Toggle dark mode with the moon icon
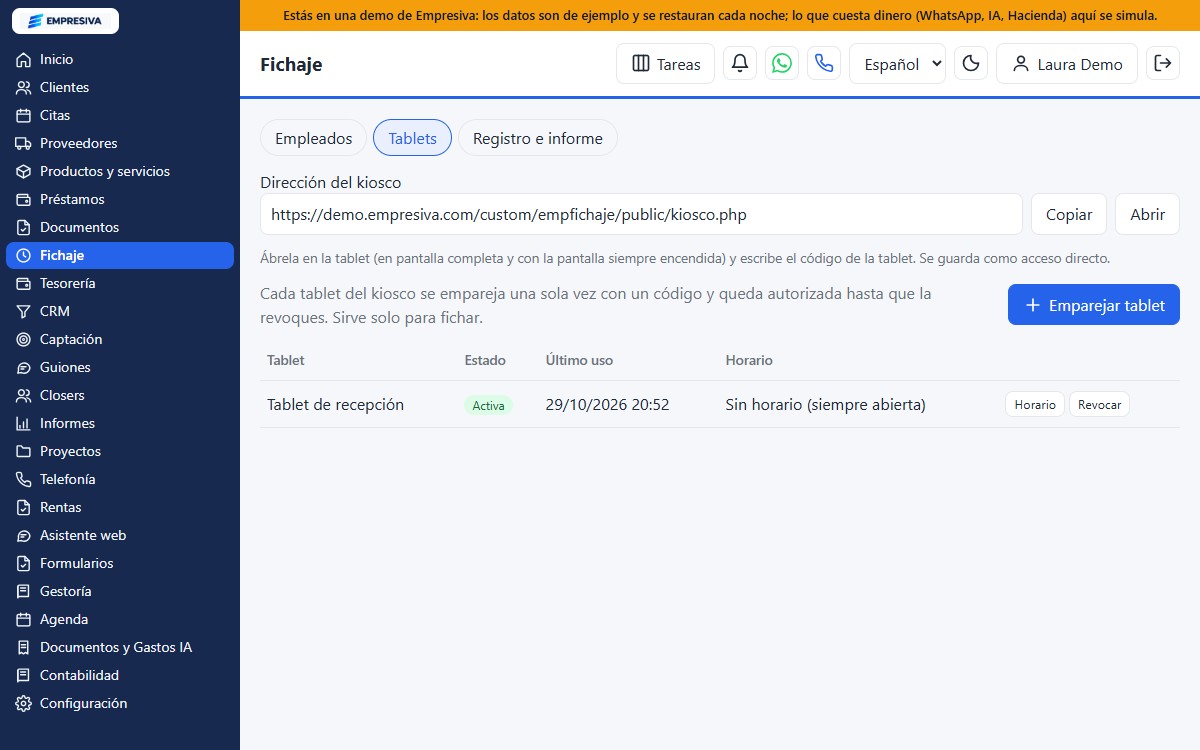Viewport: 1200px width, 750px height. (971, 64)
